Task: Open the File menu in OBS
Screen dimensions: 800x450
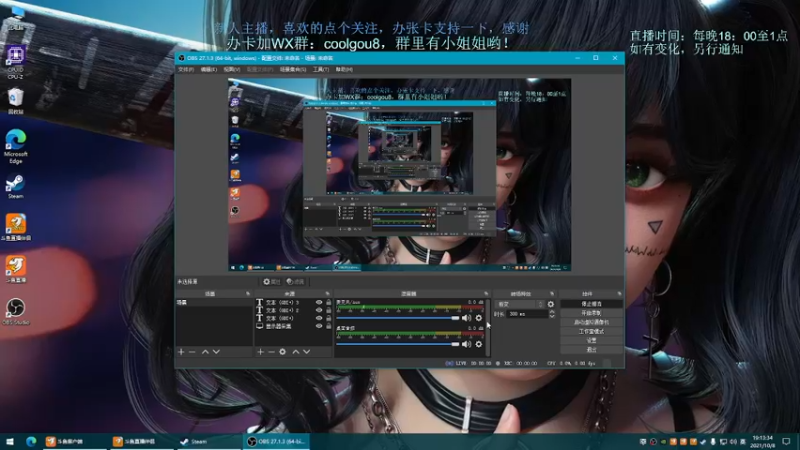Action: [x=186, y=69]
